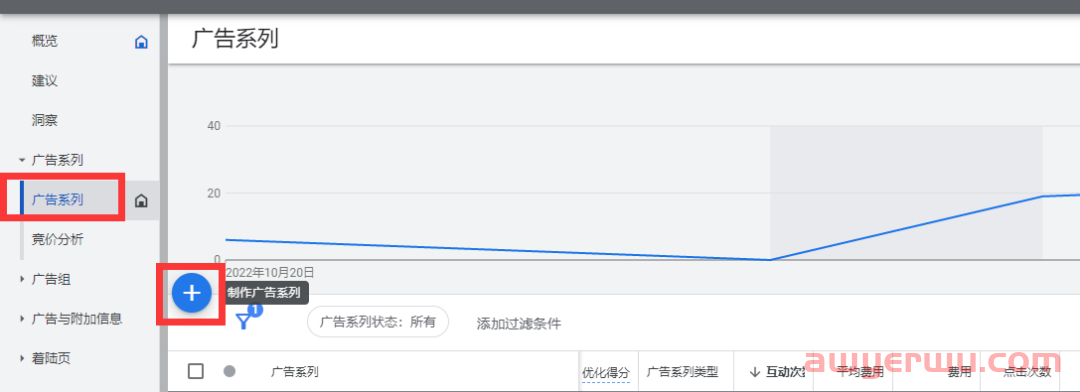Viewport: 1080px width, 392px height.
Task: Expand the 广告与附加信息 section
Action: pos(22,319)
